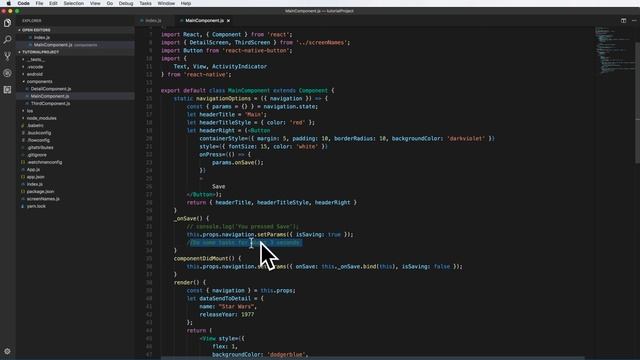Open App.js in the file tree
The image size is (640, 360).
point(33,170)
